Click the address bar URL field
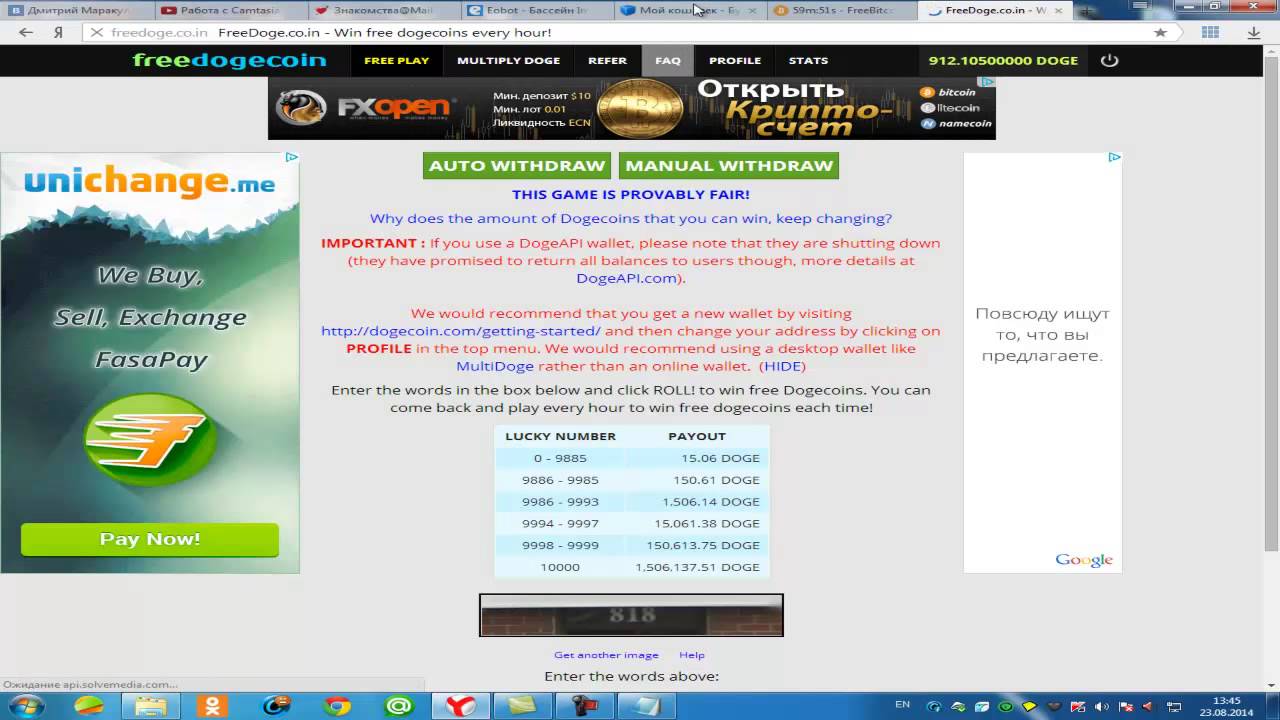The image size is (1280, 720). (x=630, y=32)
